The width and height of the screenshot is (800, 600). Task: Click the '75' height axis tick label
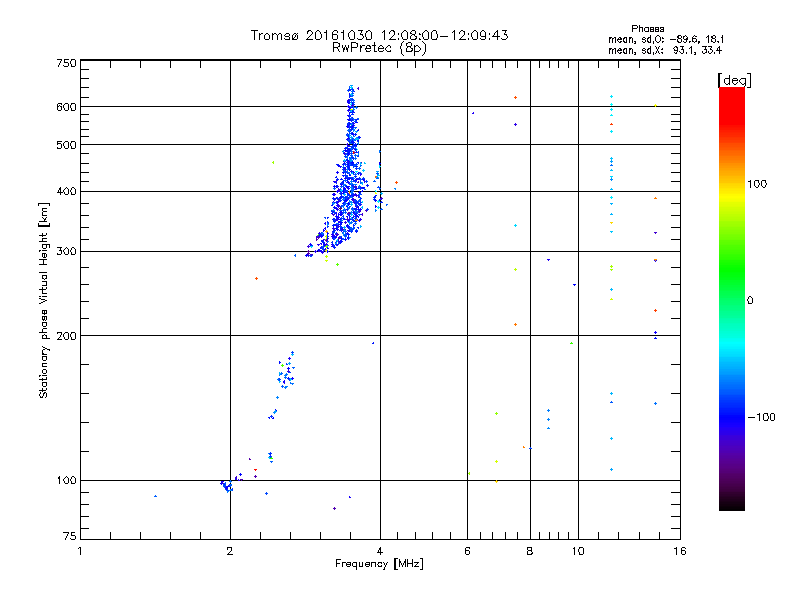coord(70,536)
